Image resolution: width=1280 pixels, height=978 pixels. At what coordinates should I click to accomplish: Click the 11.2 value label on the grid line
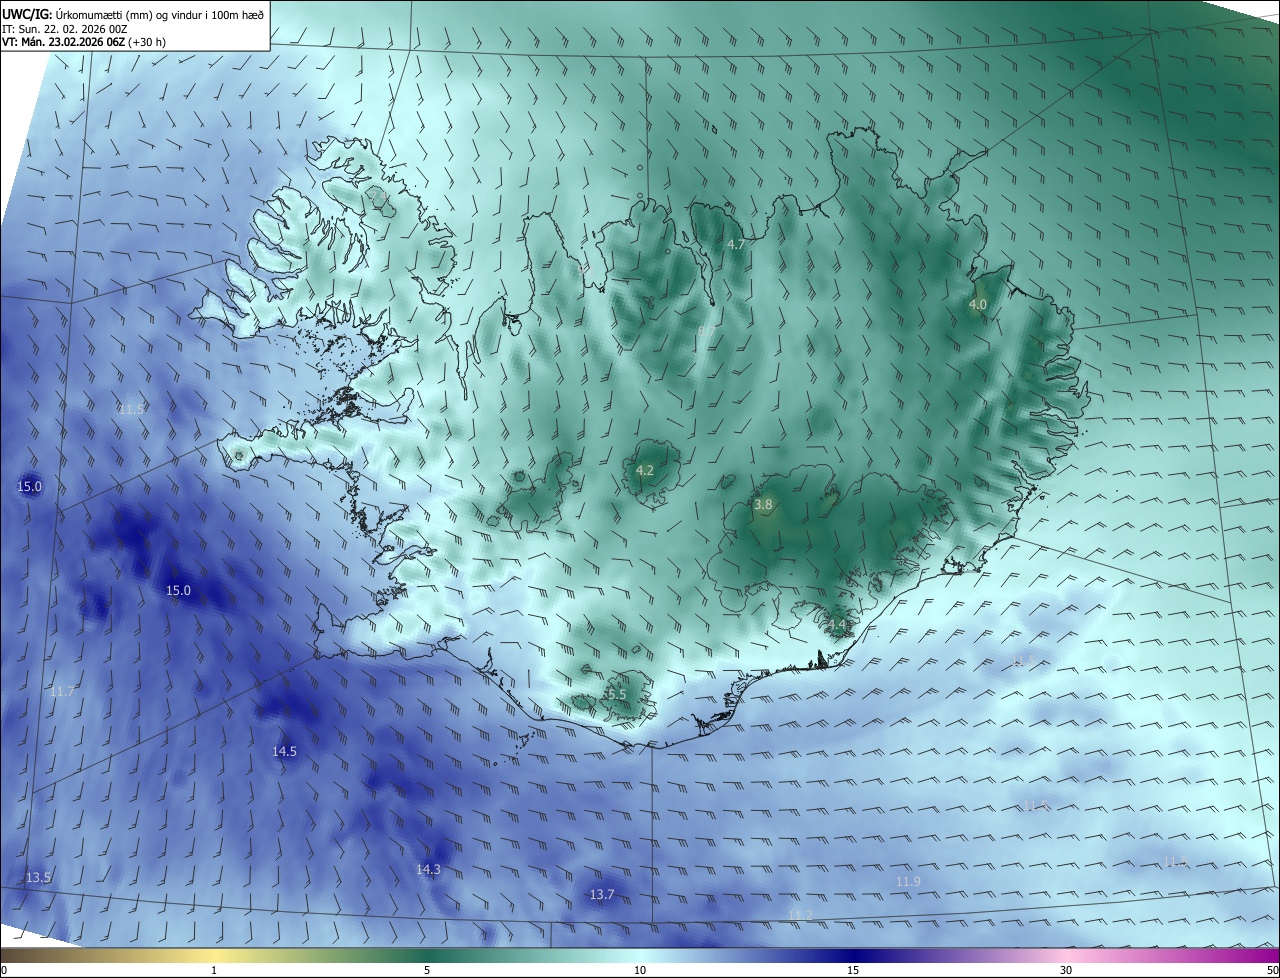click(x=800, y=915)
